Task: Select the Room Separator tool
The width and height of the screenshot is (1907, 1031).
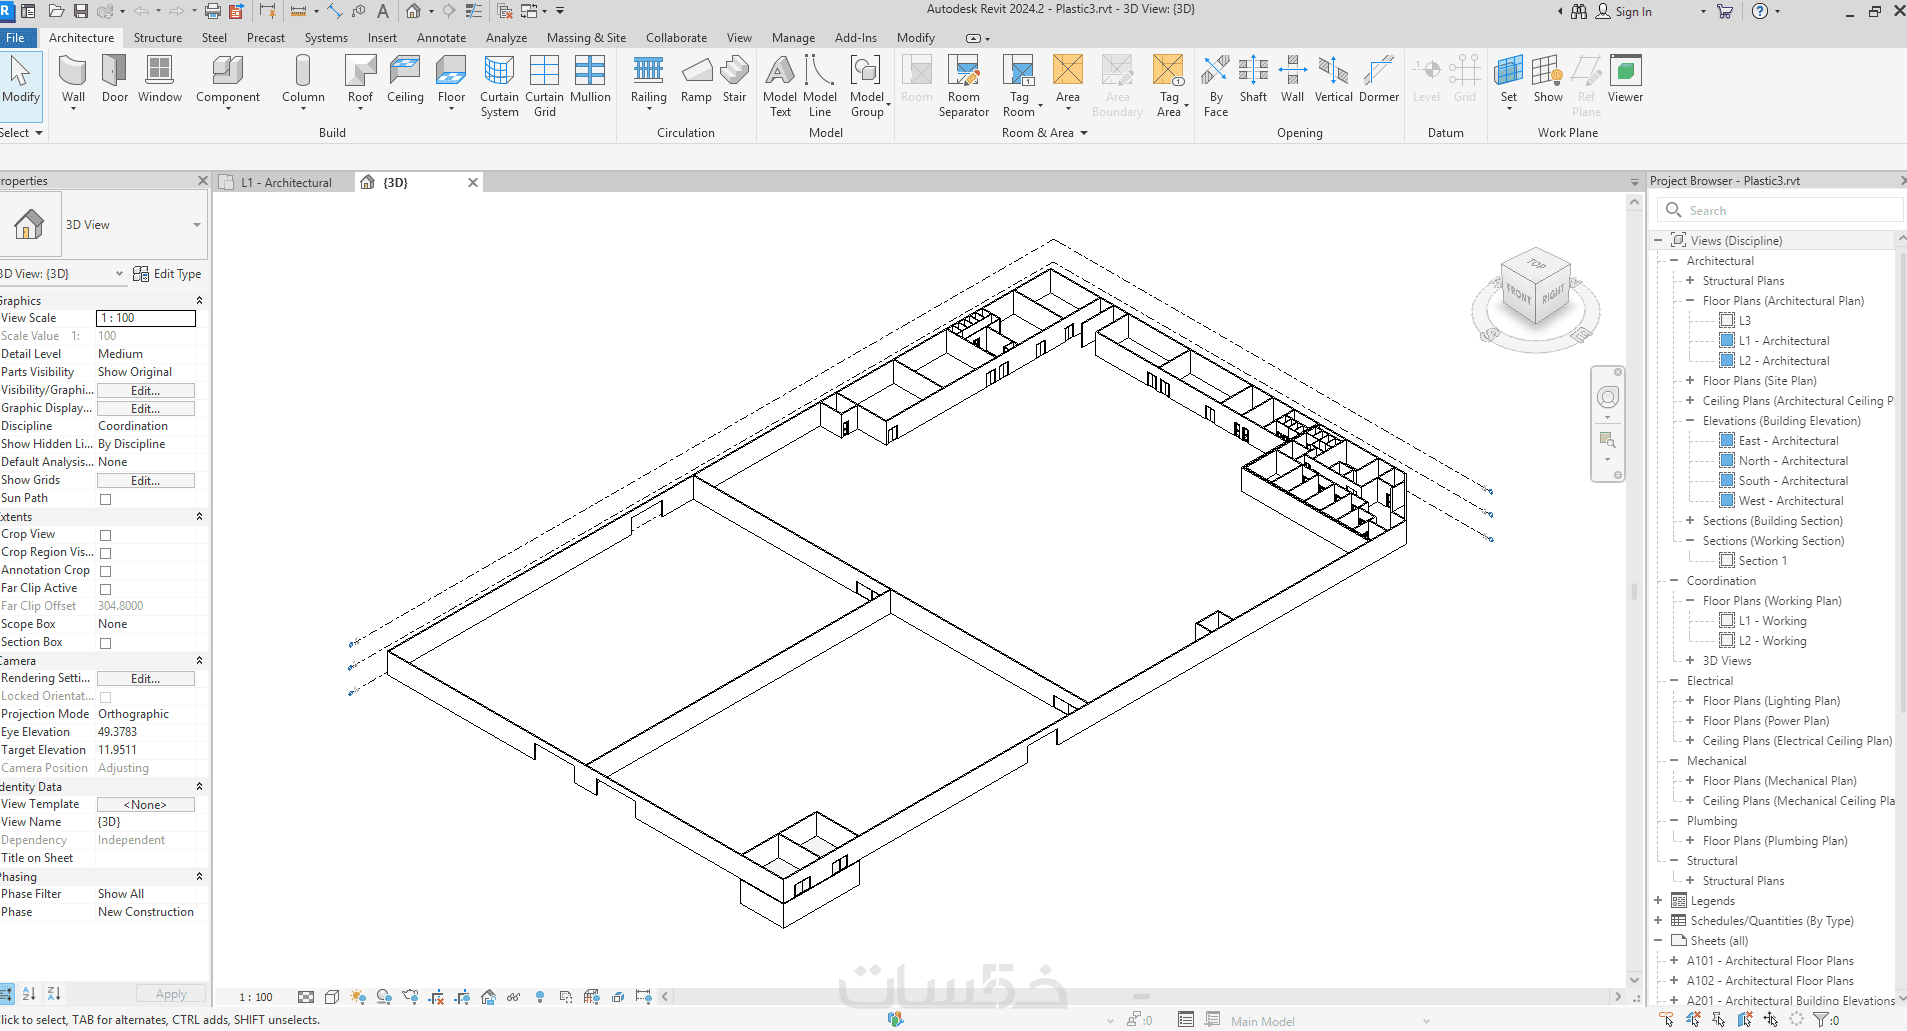Action: [964, 86]
